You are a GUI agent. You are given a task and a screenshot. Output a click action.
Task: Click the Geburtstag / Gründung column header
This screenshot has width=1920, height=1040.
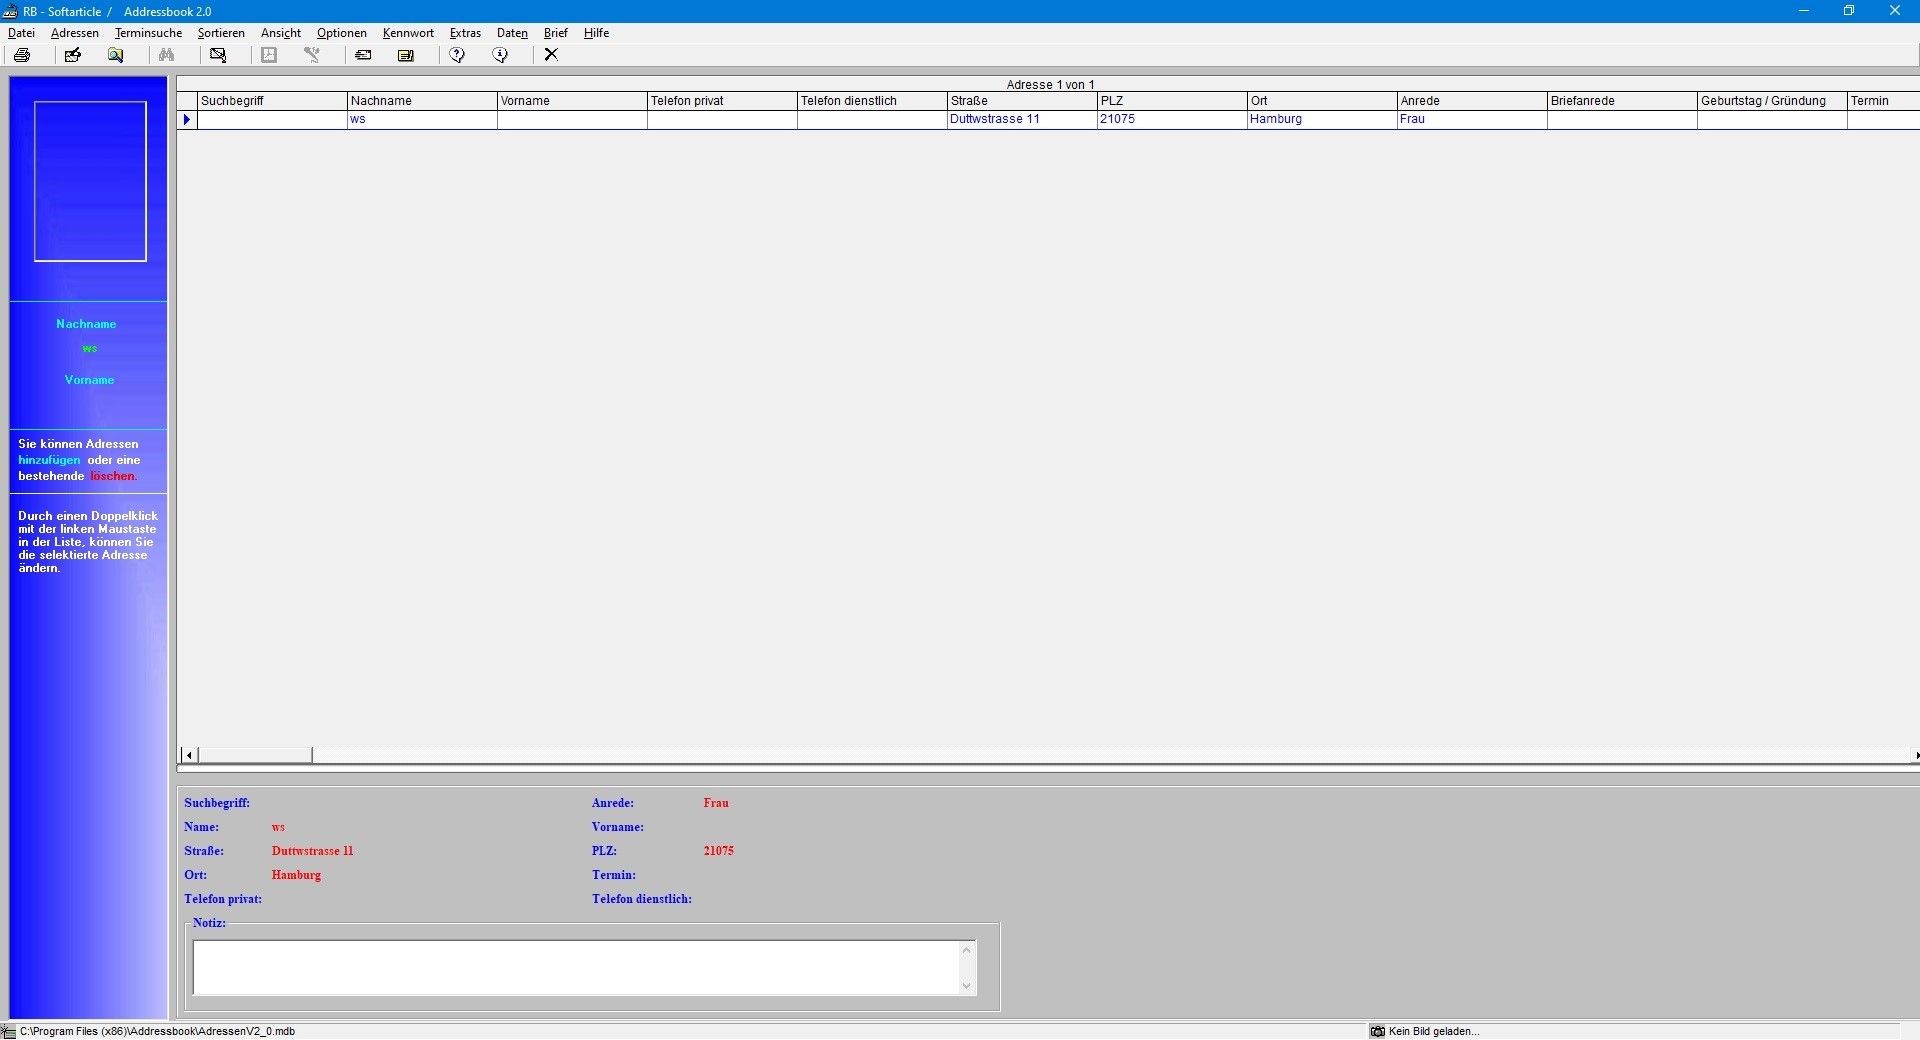click(x=1772, y=101)
